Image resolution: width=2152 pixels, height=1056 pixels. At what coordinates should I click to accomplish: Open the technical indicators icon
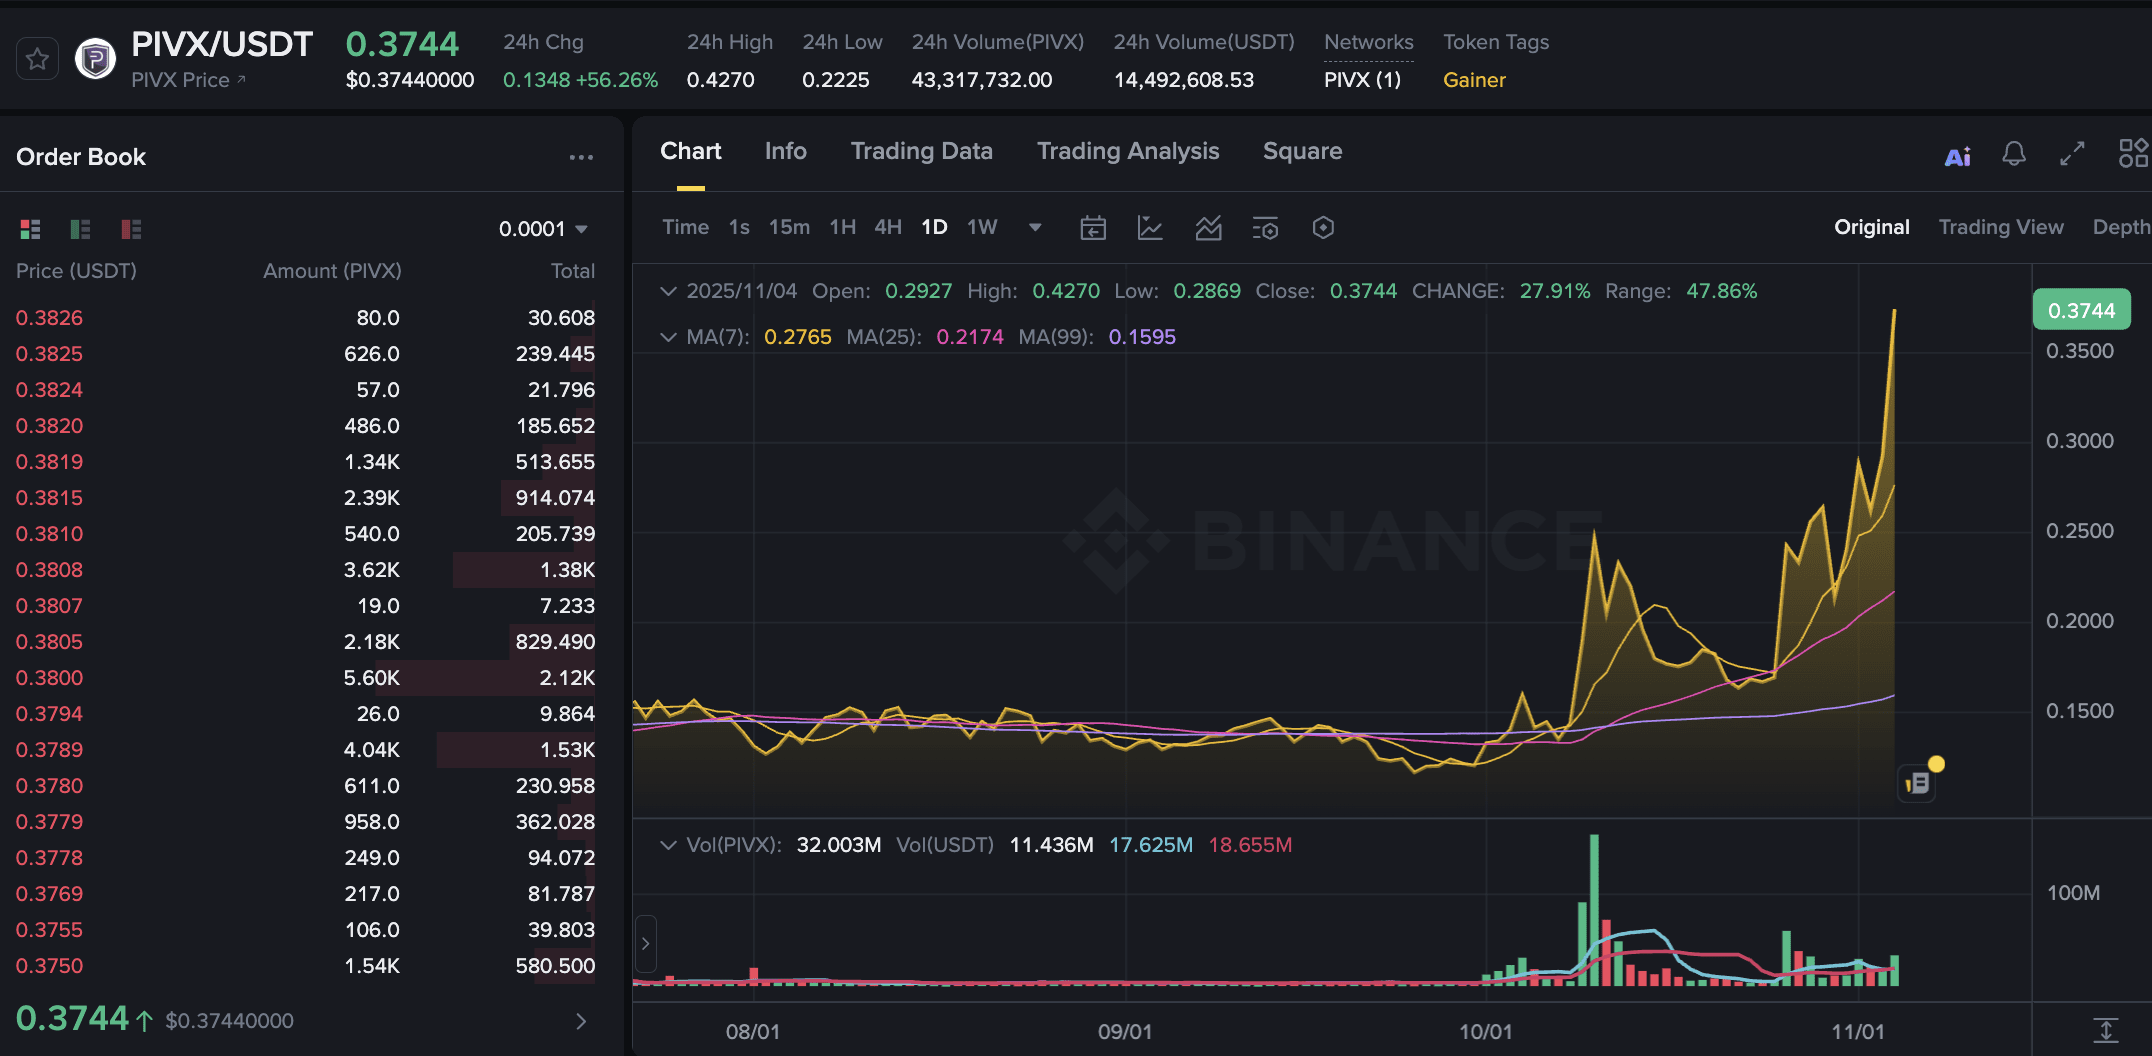coord(1208,228)
